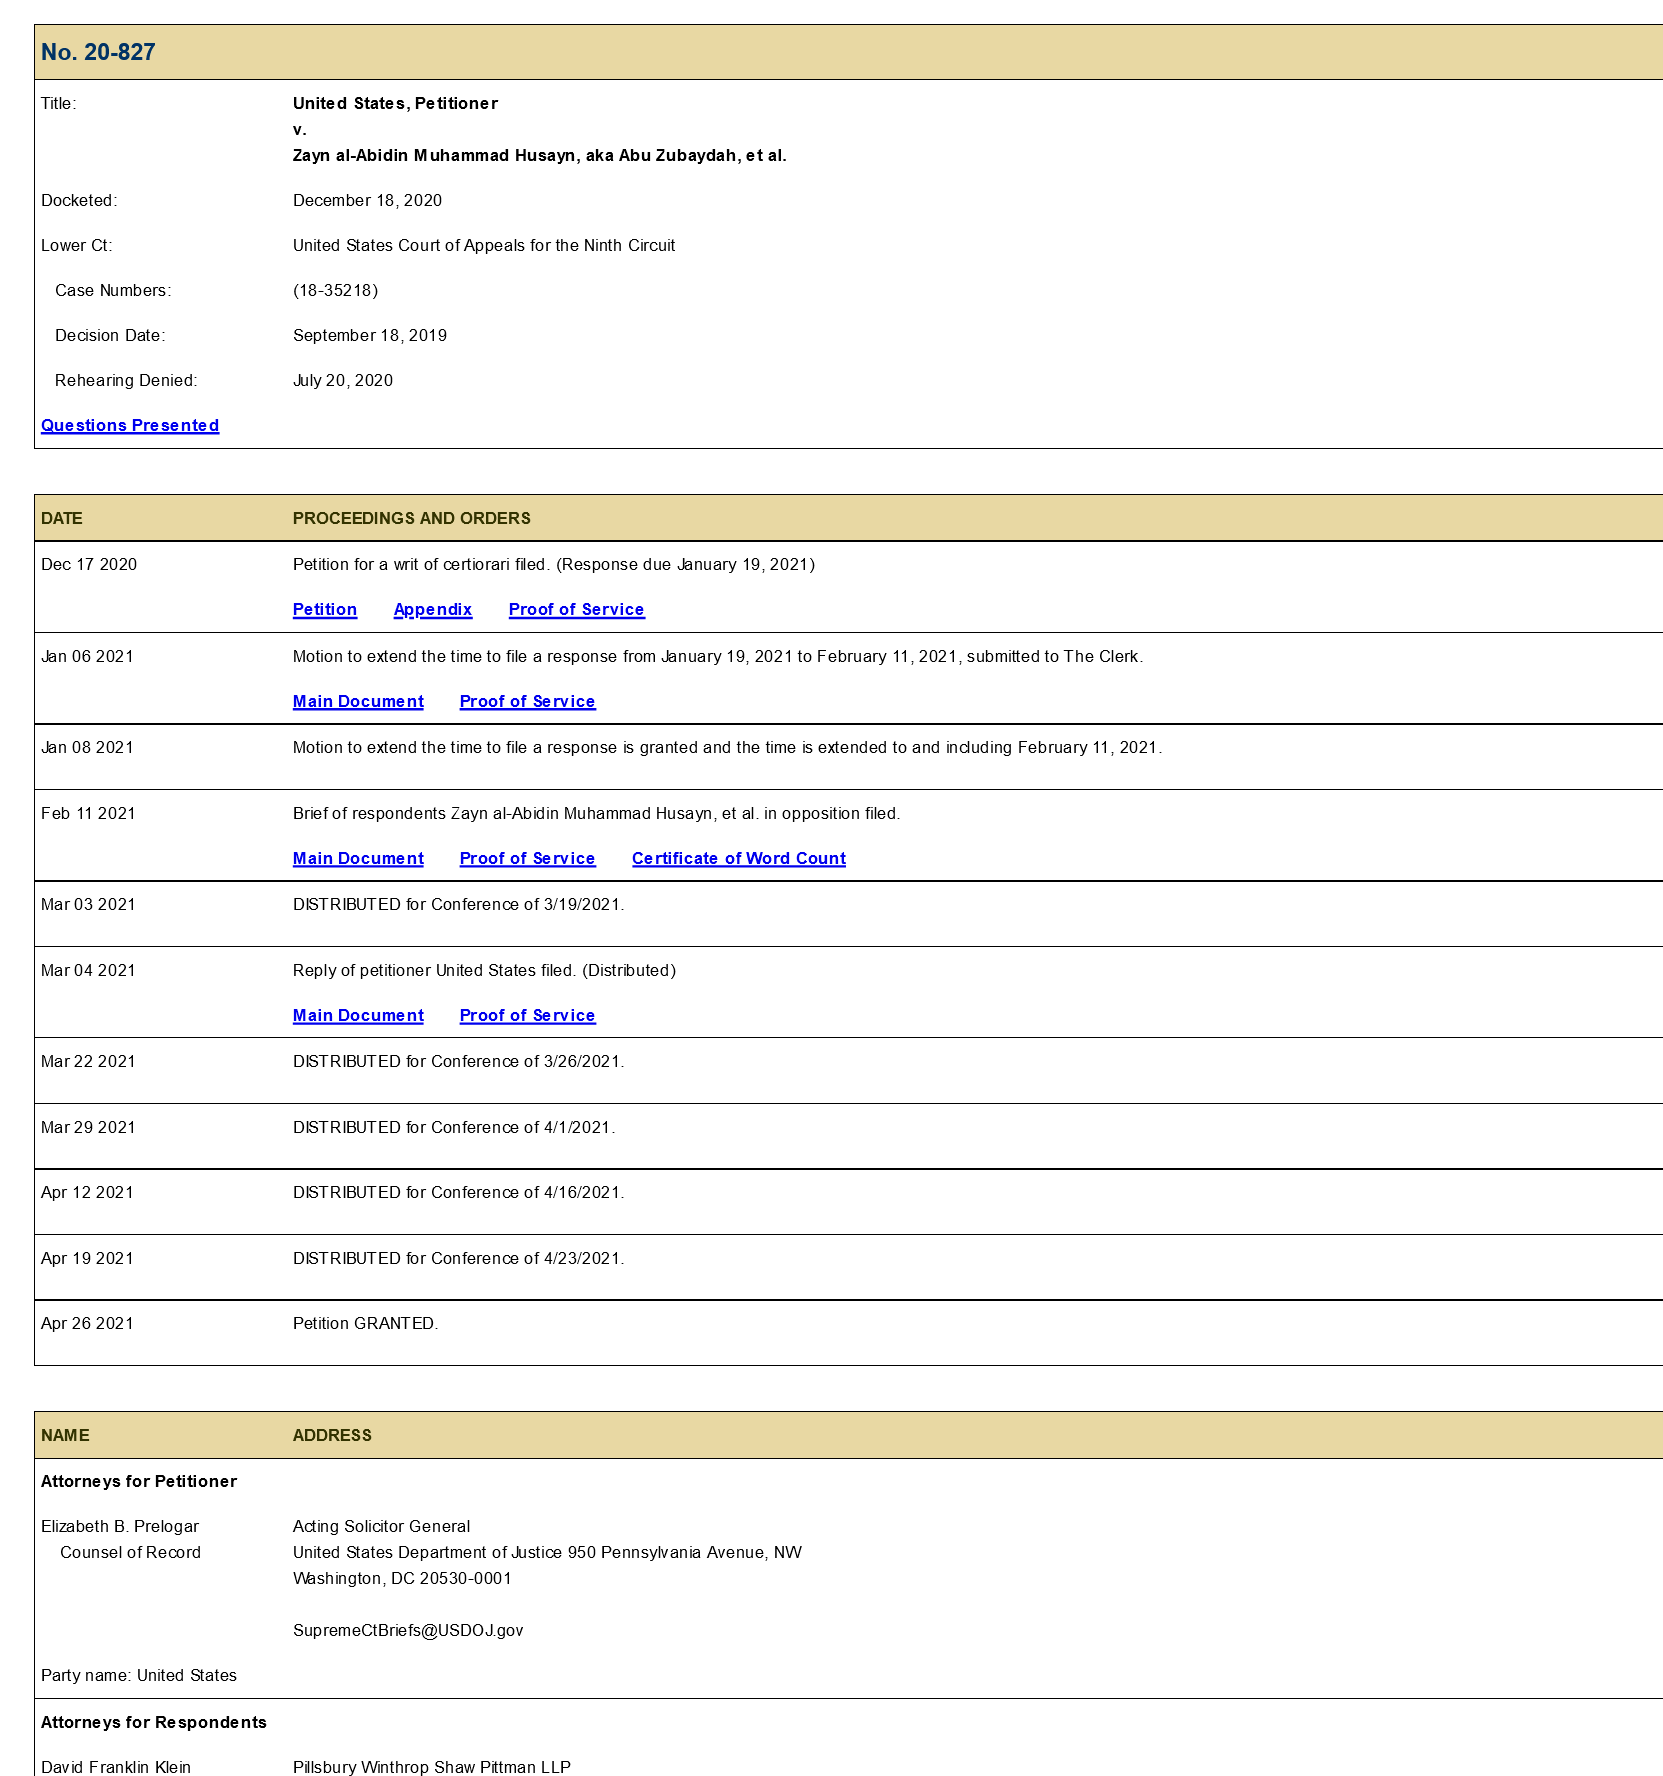Click entry for Conference of 3/26/2021
The width and height of the screenshot is (1663, 1776).
pos(458,1061)
